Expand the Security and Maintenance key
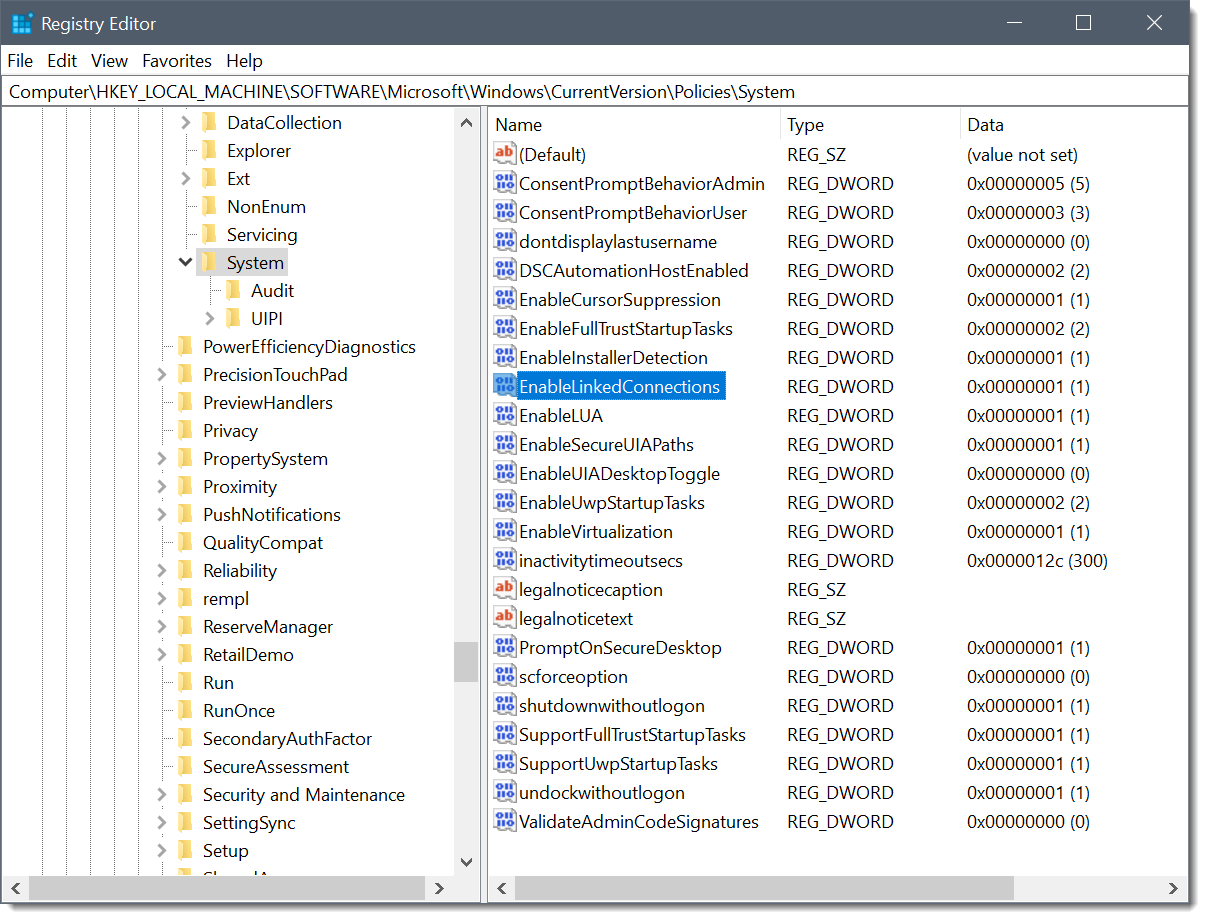This screenshot has width=1205, height=919. click(162, 795)
